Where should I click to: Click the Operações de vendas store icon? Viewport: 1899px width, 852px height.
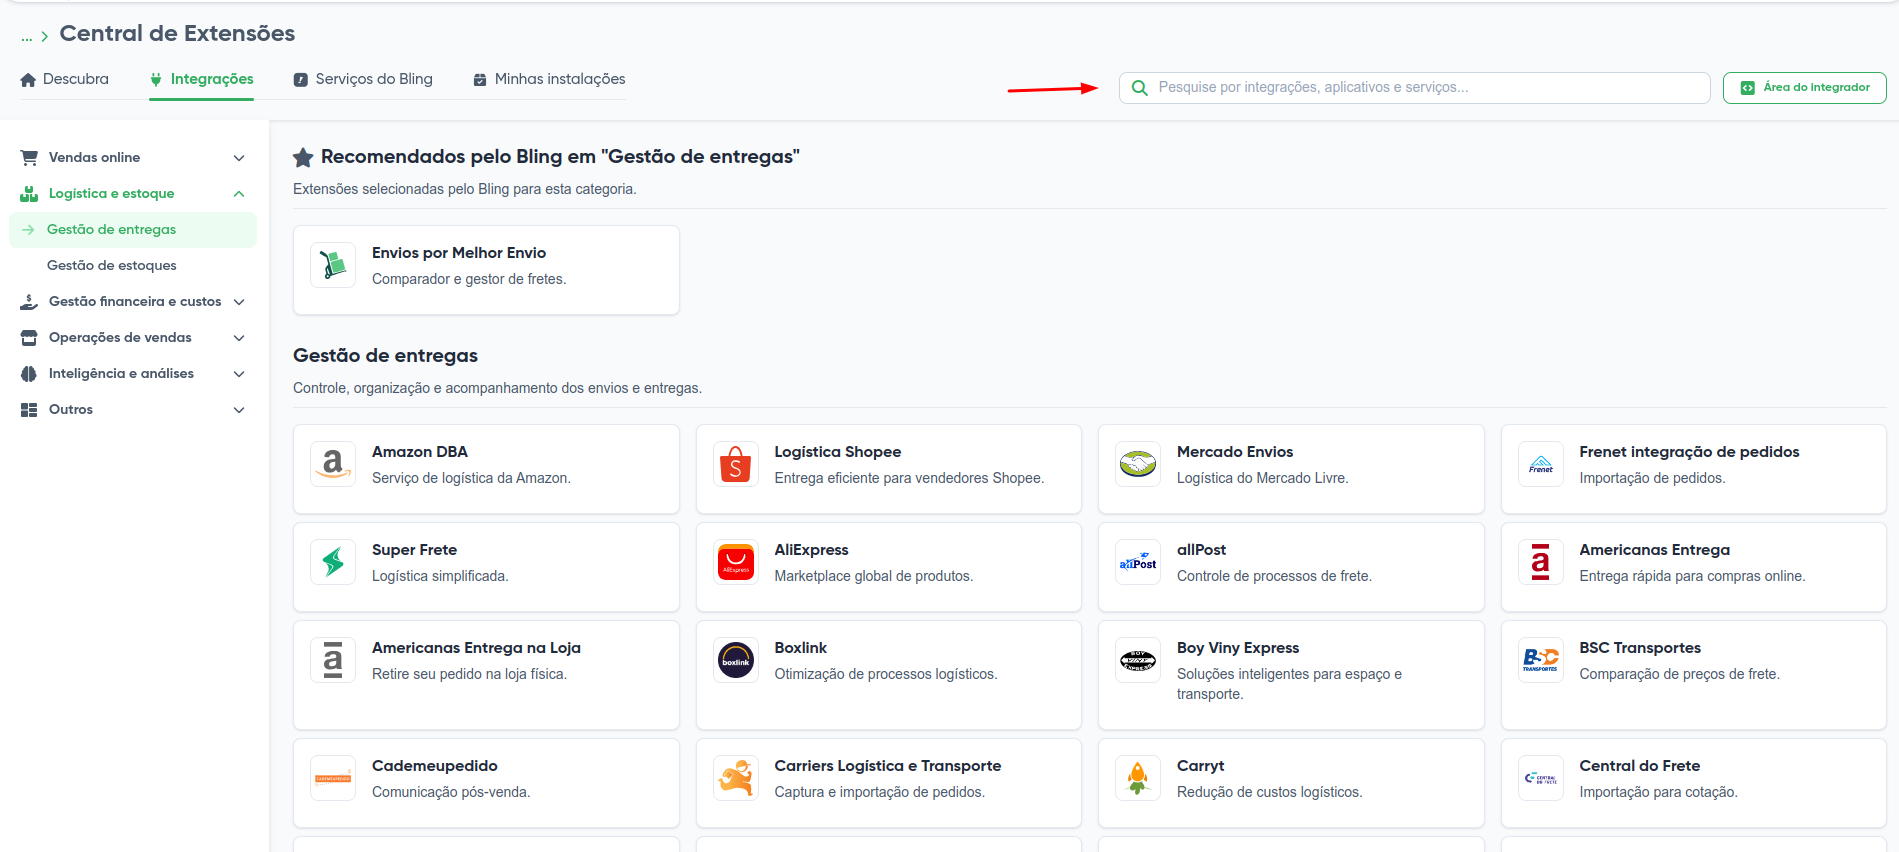[x=29, y=337]
